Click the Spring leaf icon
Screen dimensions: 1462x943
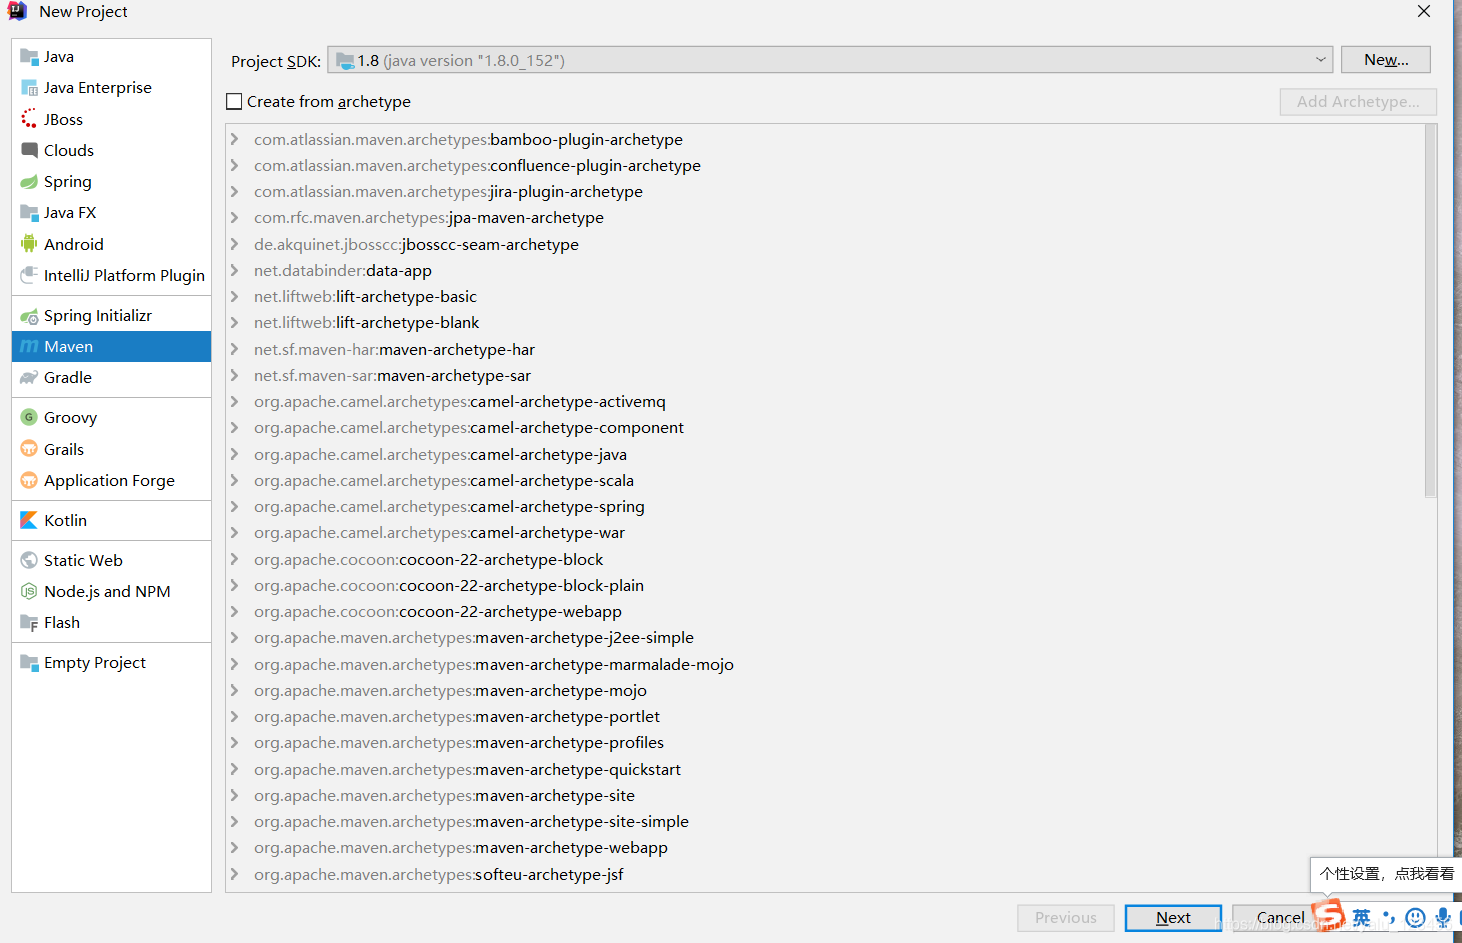click(x=29, y=182)
